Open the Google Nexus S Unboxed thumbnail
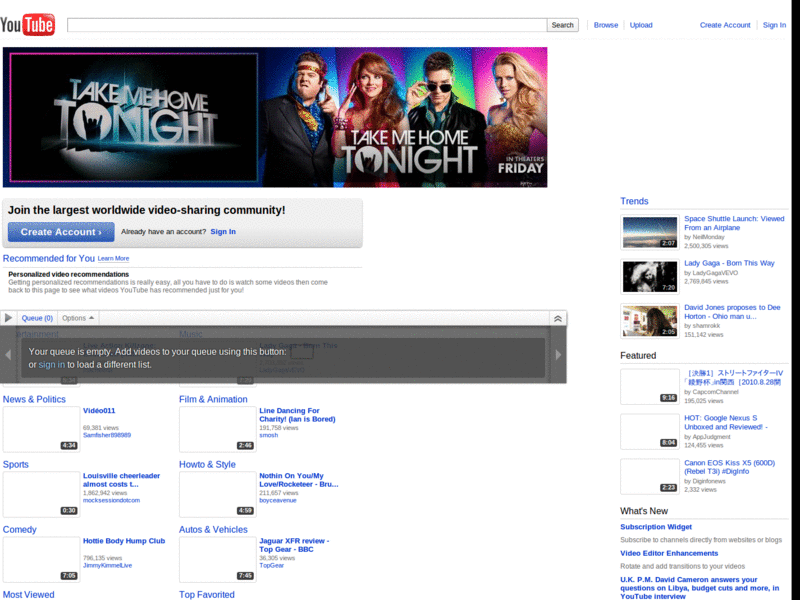The height and width of the screenshot is (600, 800). [x=649, y=432]
